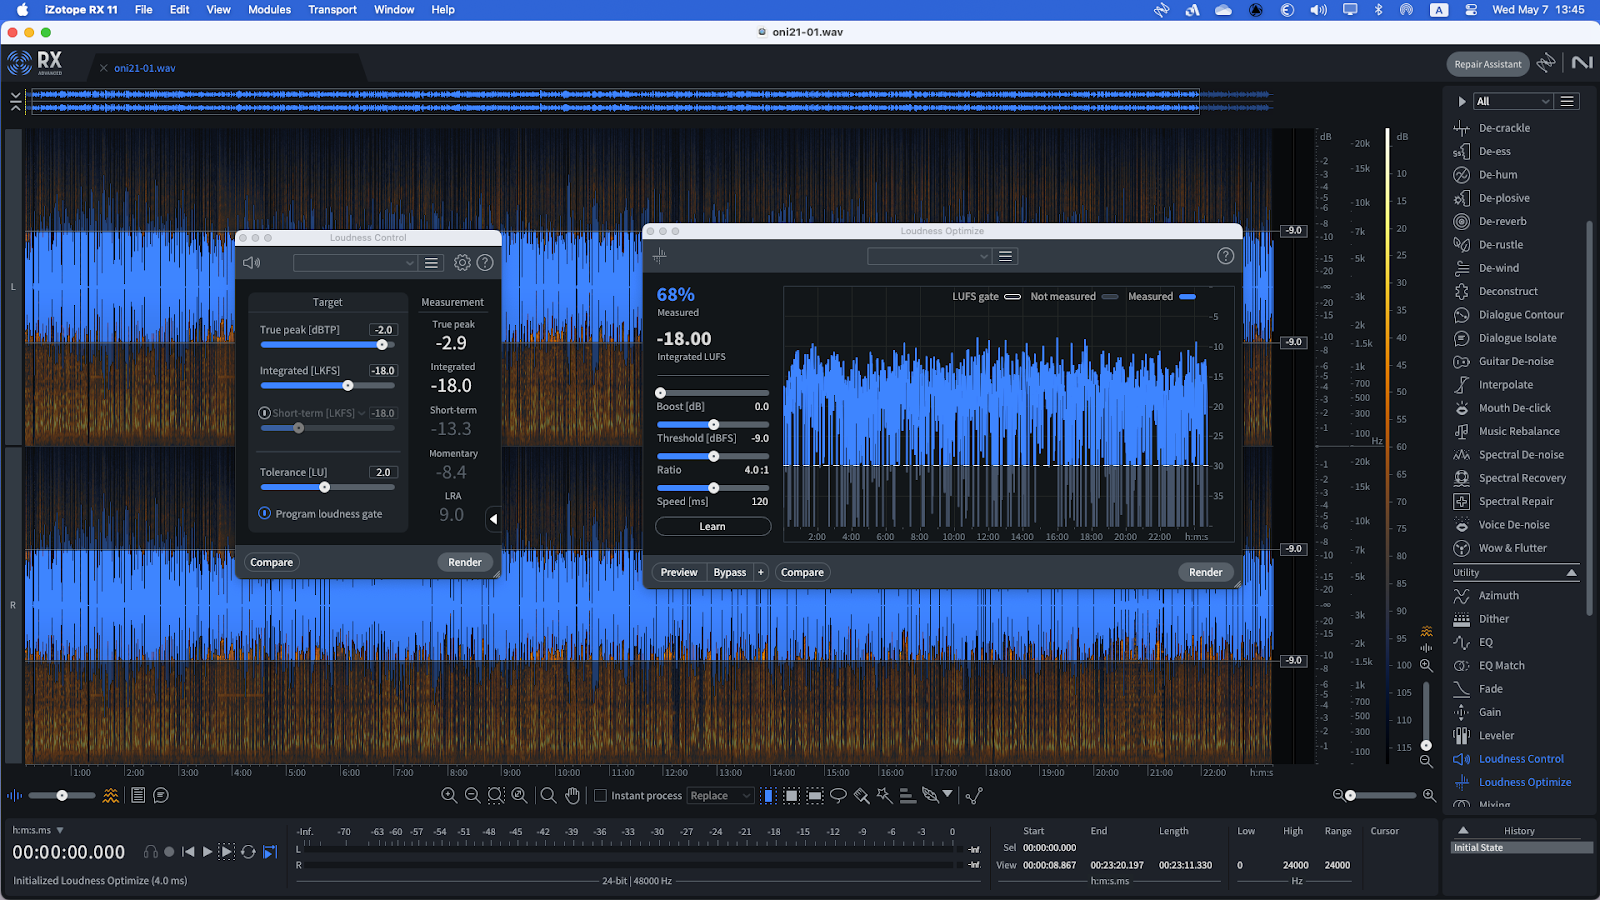Toggle the Short-term LKFS target power button
This screenshot has height=900, width=1600.
(265, 413)
